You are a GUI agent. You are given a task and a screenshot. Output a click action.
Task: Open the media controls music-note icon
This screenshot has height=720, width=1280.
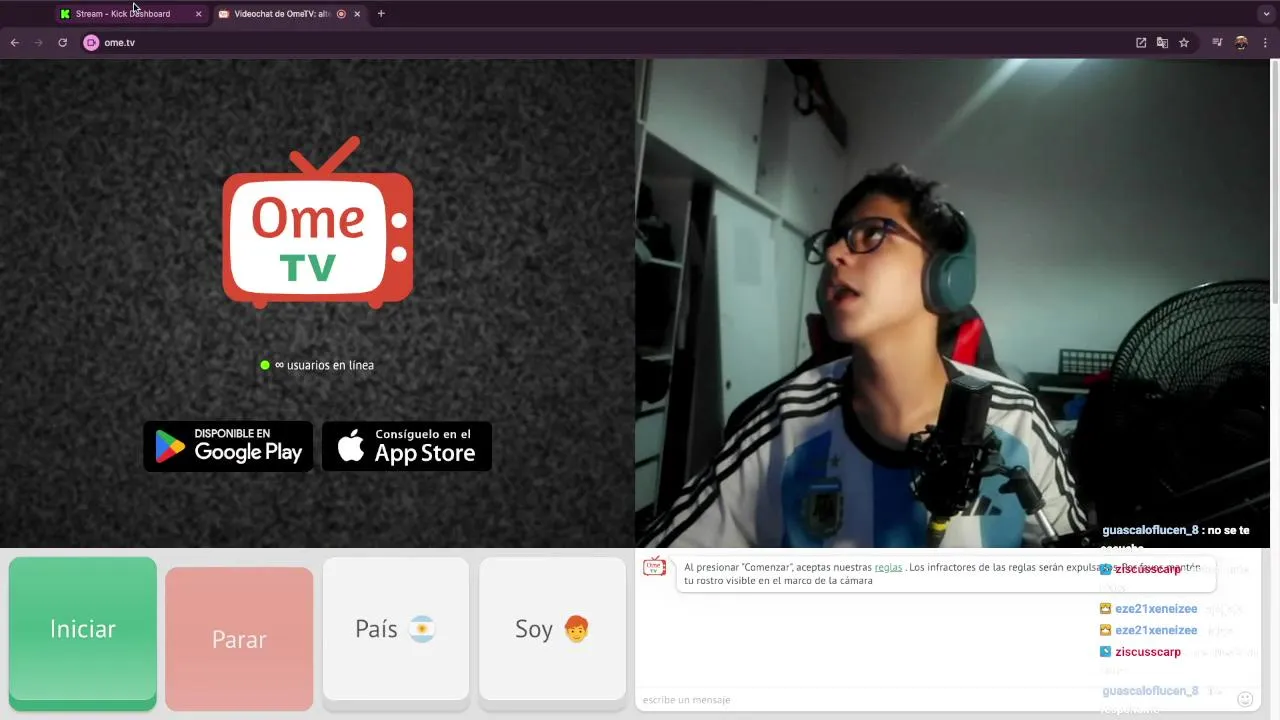pos(1217,43)
